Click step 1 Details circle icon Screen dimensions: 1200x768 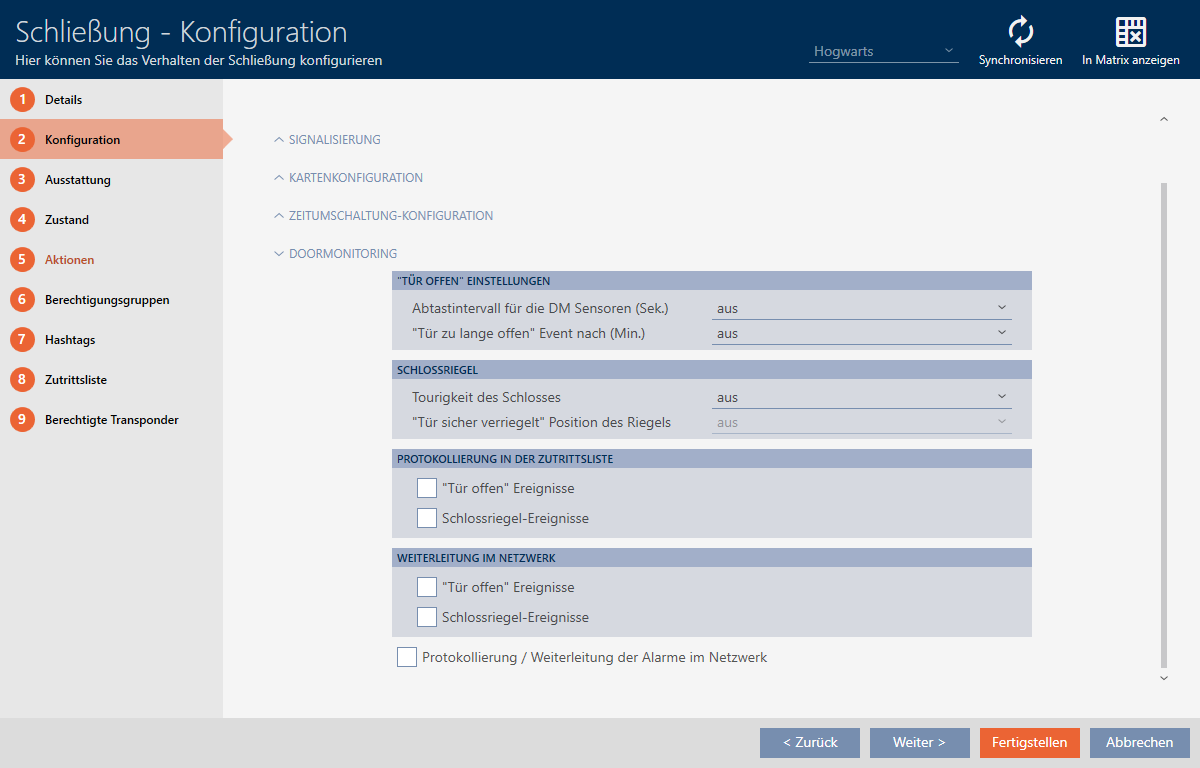pyautogui.click(x=22, y=100)
